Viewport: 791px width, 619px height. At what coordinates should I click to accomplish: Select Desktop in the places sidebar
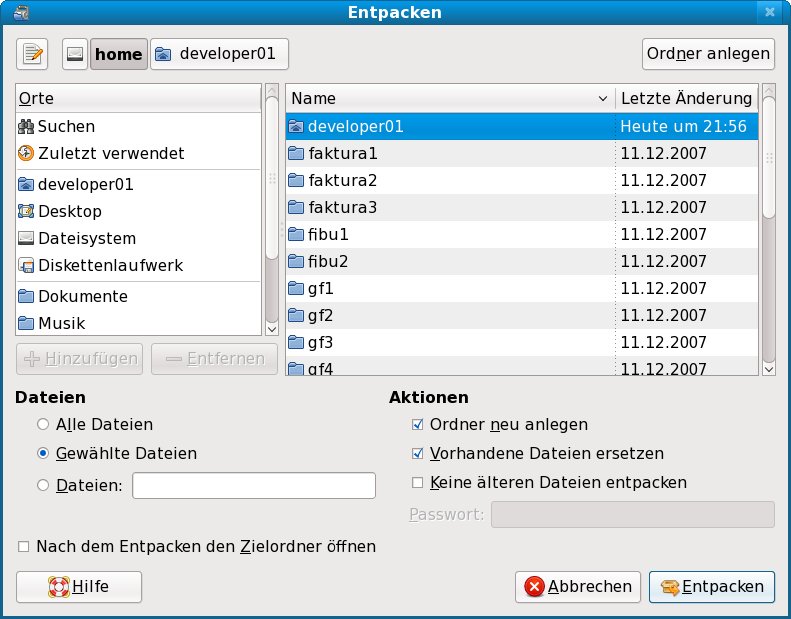coord(69,212)
